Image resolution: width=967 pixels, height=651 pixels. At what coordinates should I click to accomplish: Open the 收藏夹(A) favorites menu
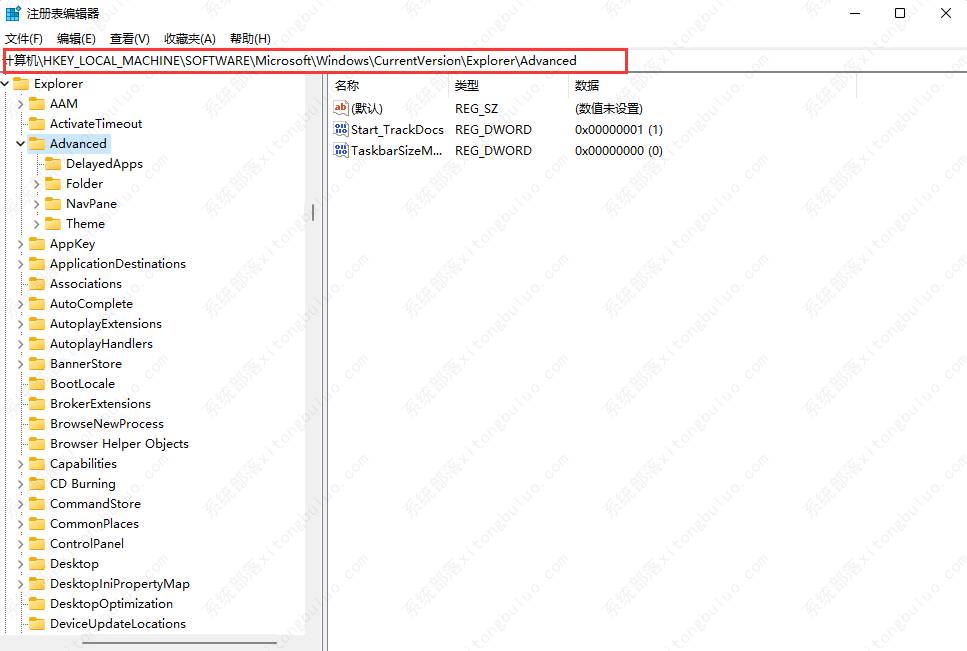(x=189, y=38)
